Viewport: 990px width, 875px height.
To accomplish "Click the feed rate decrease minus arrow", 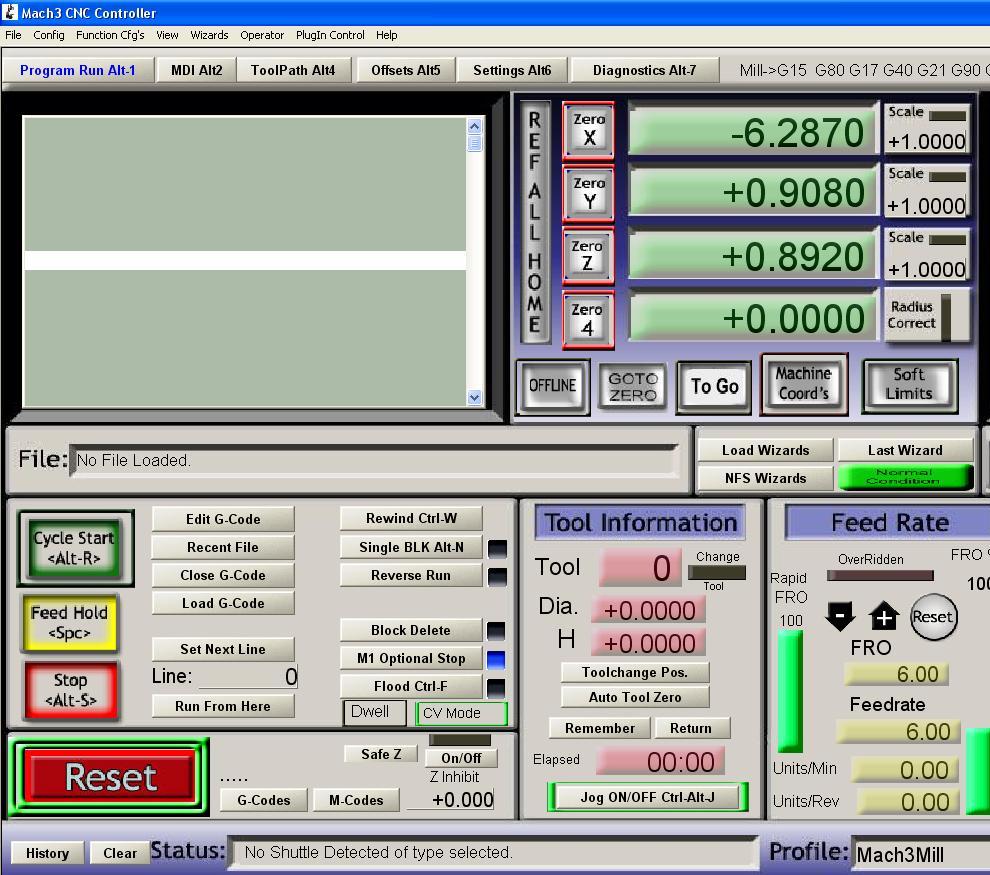I will click(840, 617).
